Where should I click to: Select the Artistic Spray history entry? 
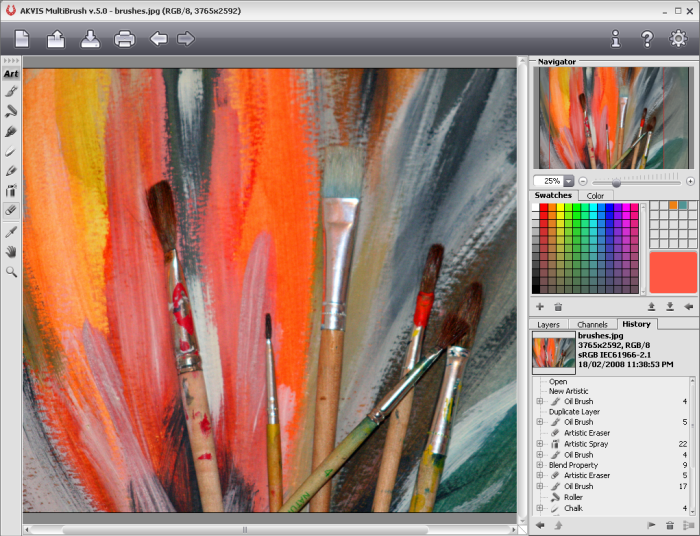586,444
